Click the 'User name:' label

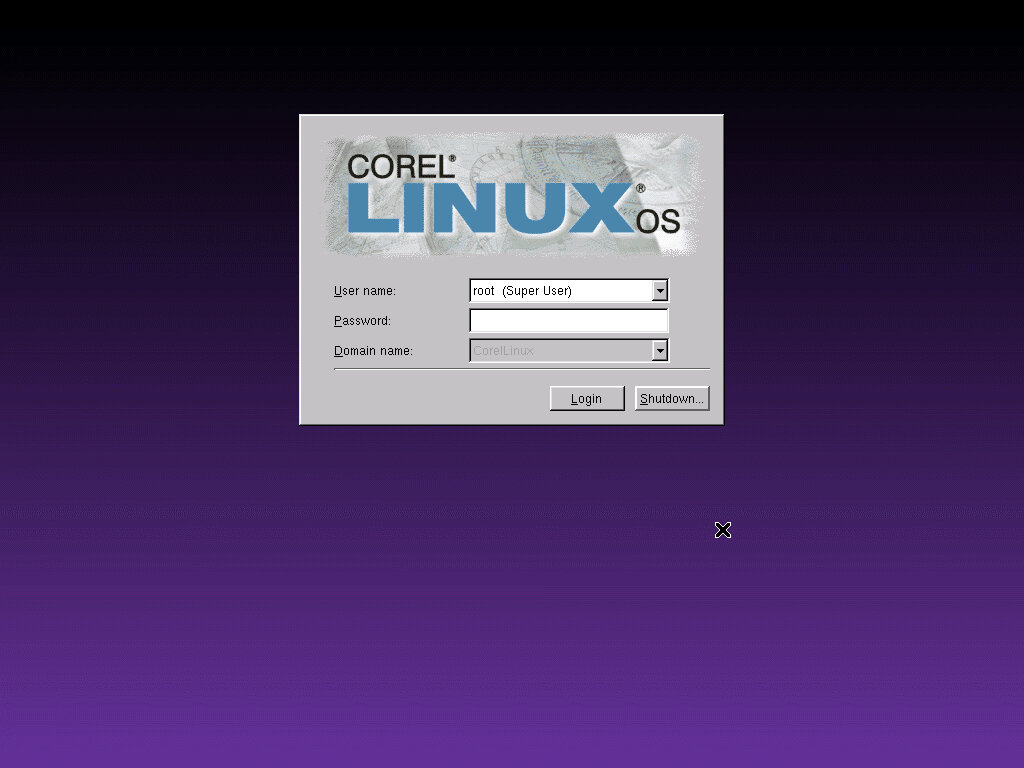365,291
